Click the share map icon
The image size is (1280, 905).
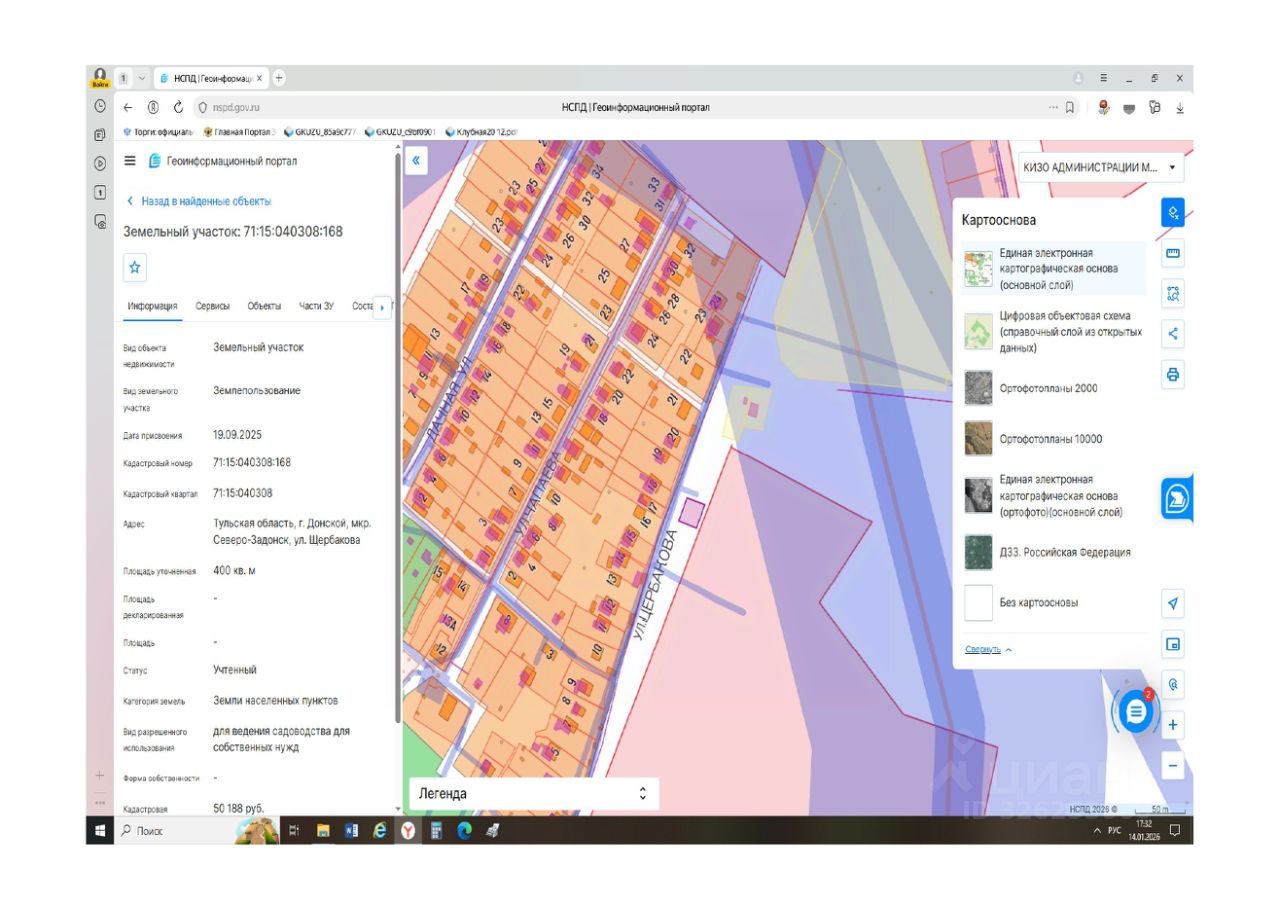[x=1173, y=334]
